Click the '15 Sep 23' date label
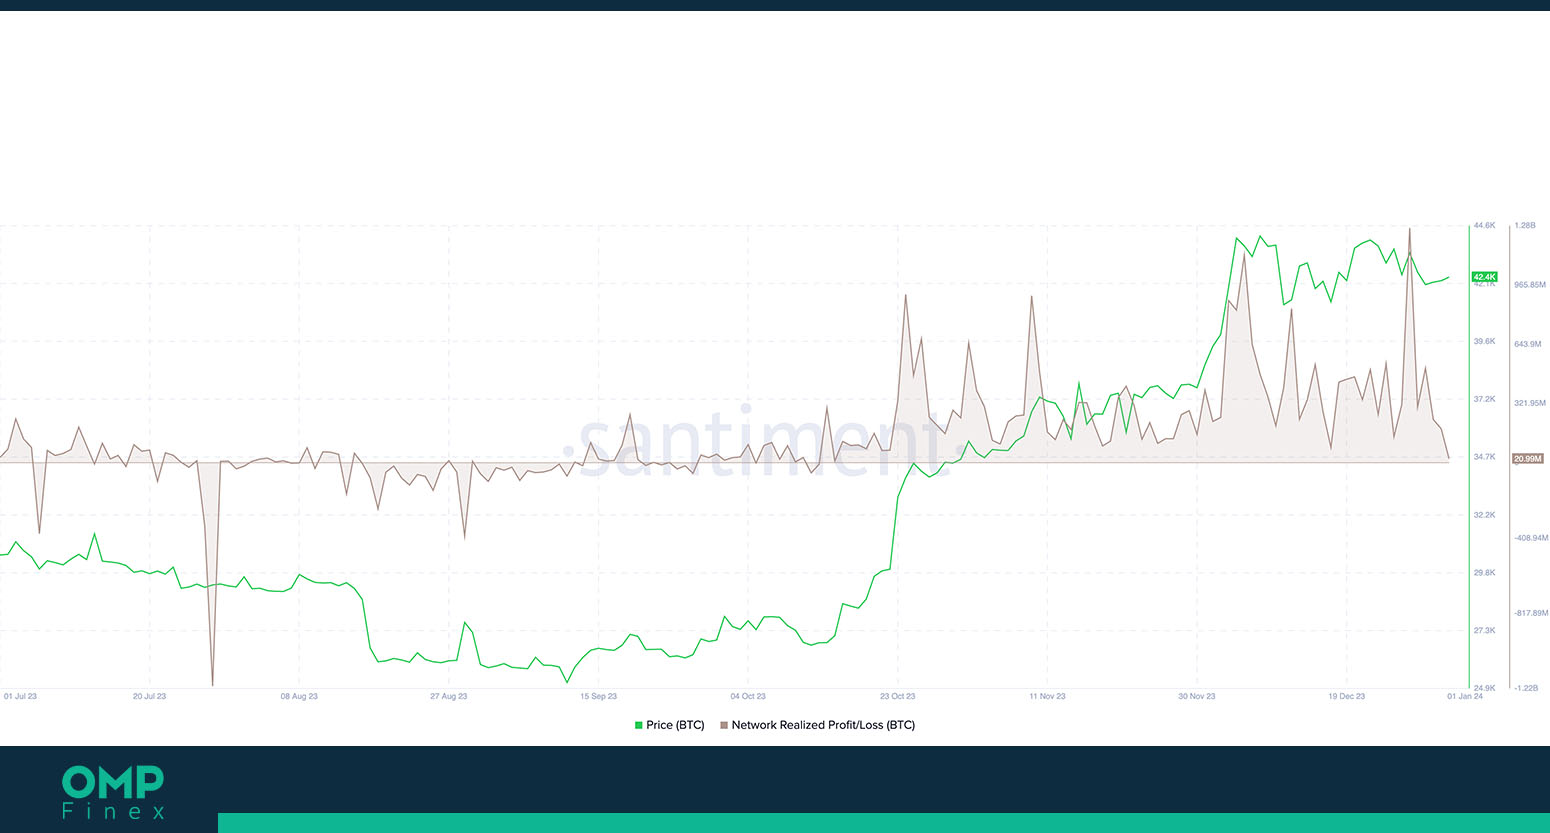 598,696
